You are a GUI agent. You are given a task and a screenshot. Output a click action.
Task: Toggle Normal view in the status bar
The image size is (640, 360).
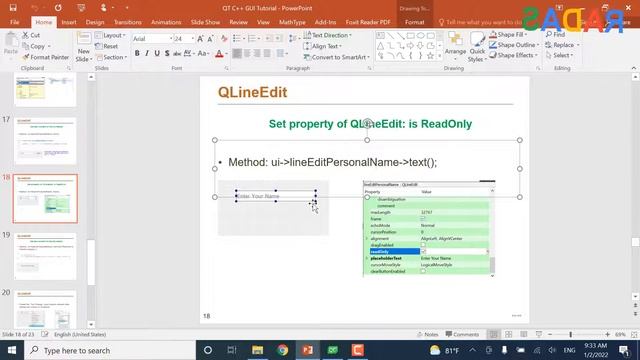pyautogui.click(x=493, y=334)
